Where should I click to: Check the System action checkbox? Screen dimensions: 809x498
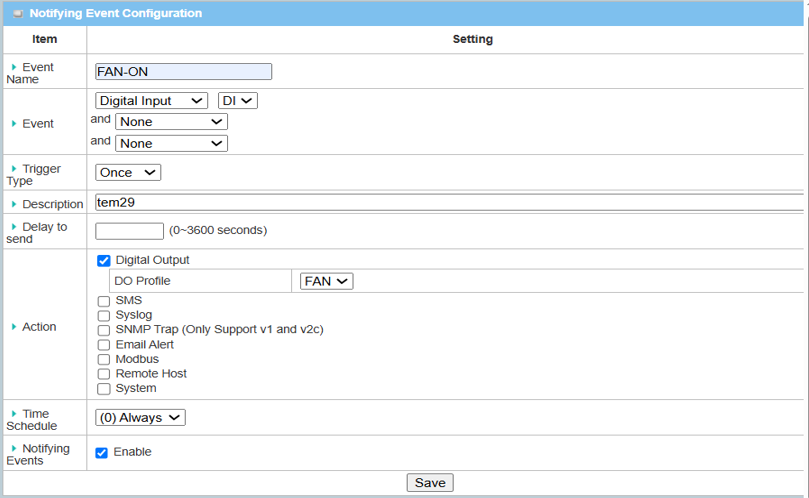pos(104,389)
